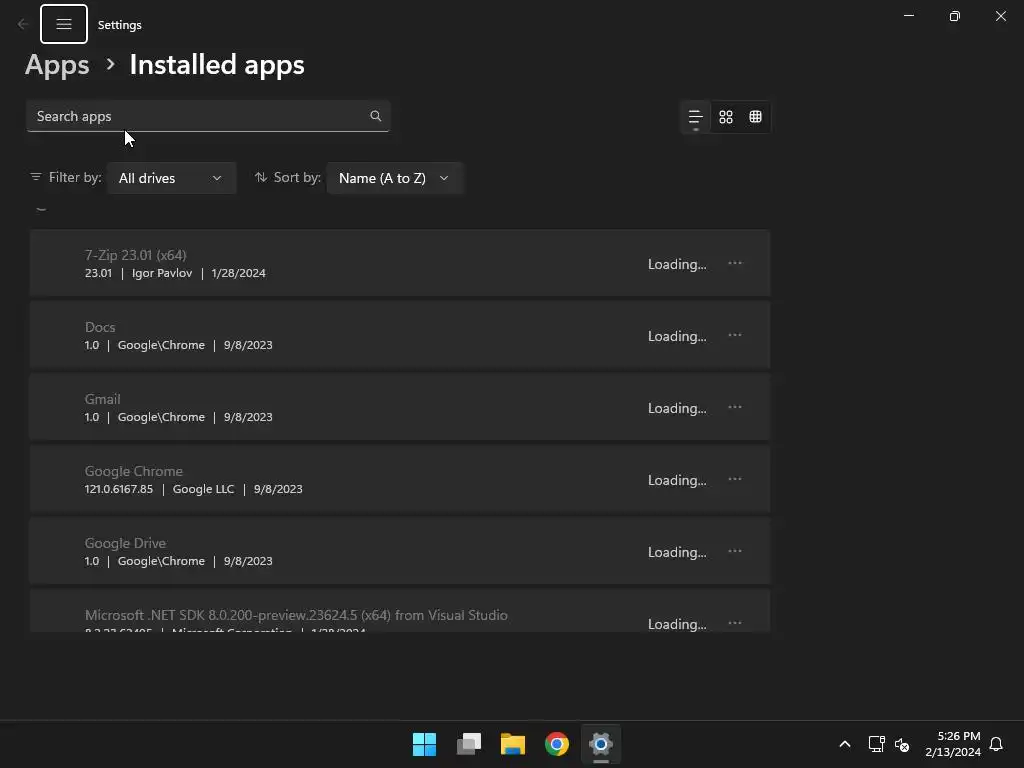Open Task View from the taskbar
The image size is (1024, 768).
[x=469, y=744]
